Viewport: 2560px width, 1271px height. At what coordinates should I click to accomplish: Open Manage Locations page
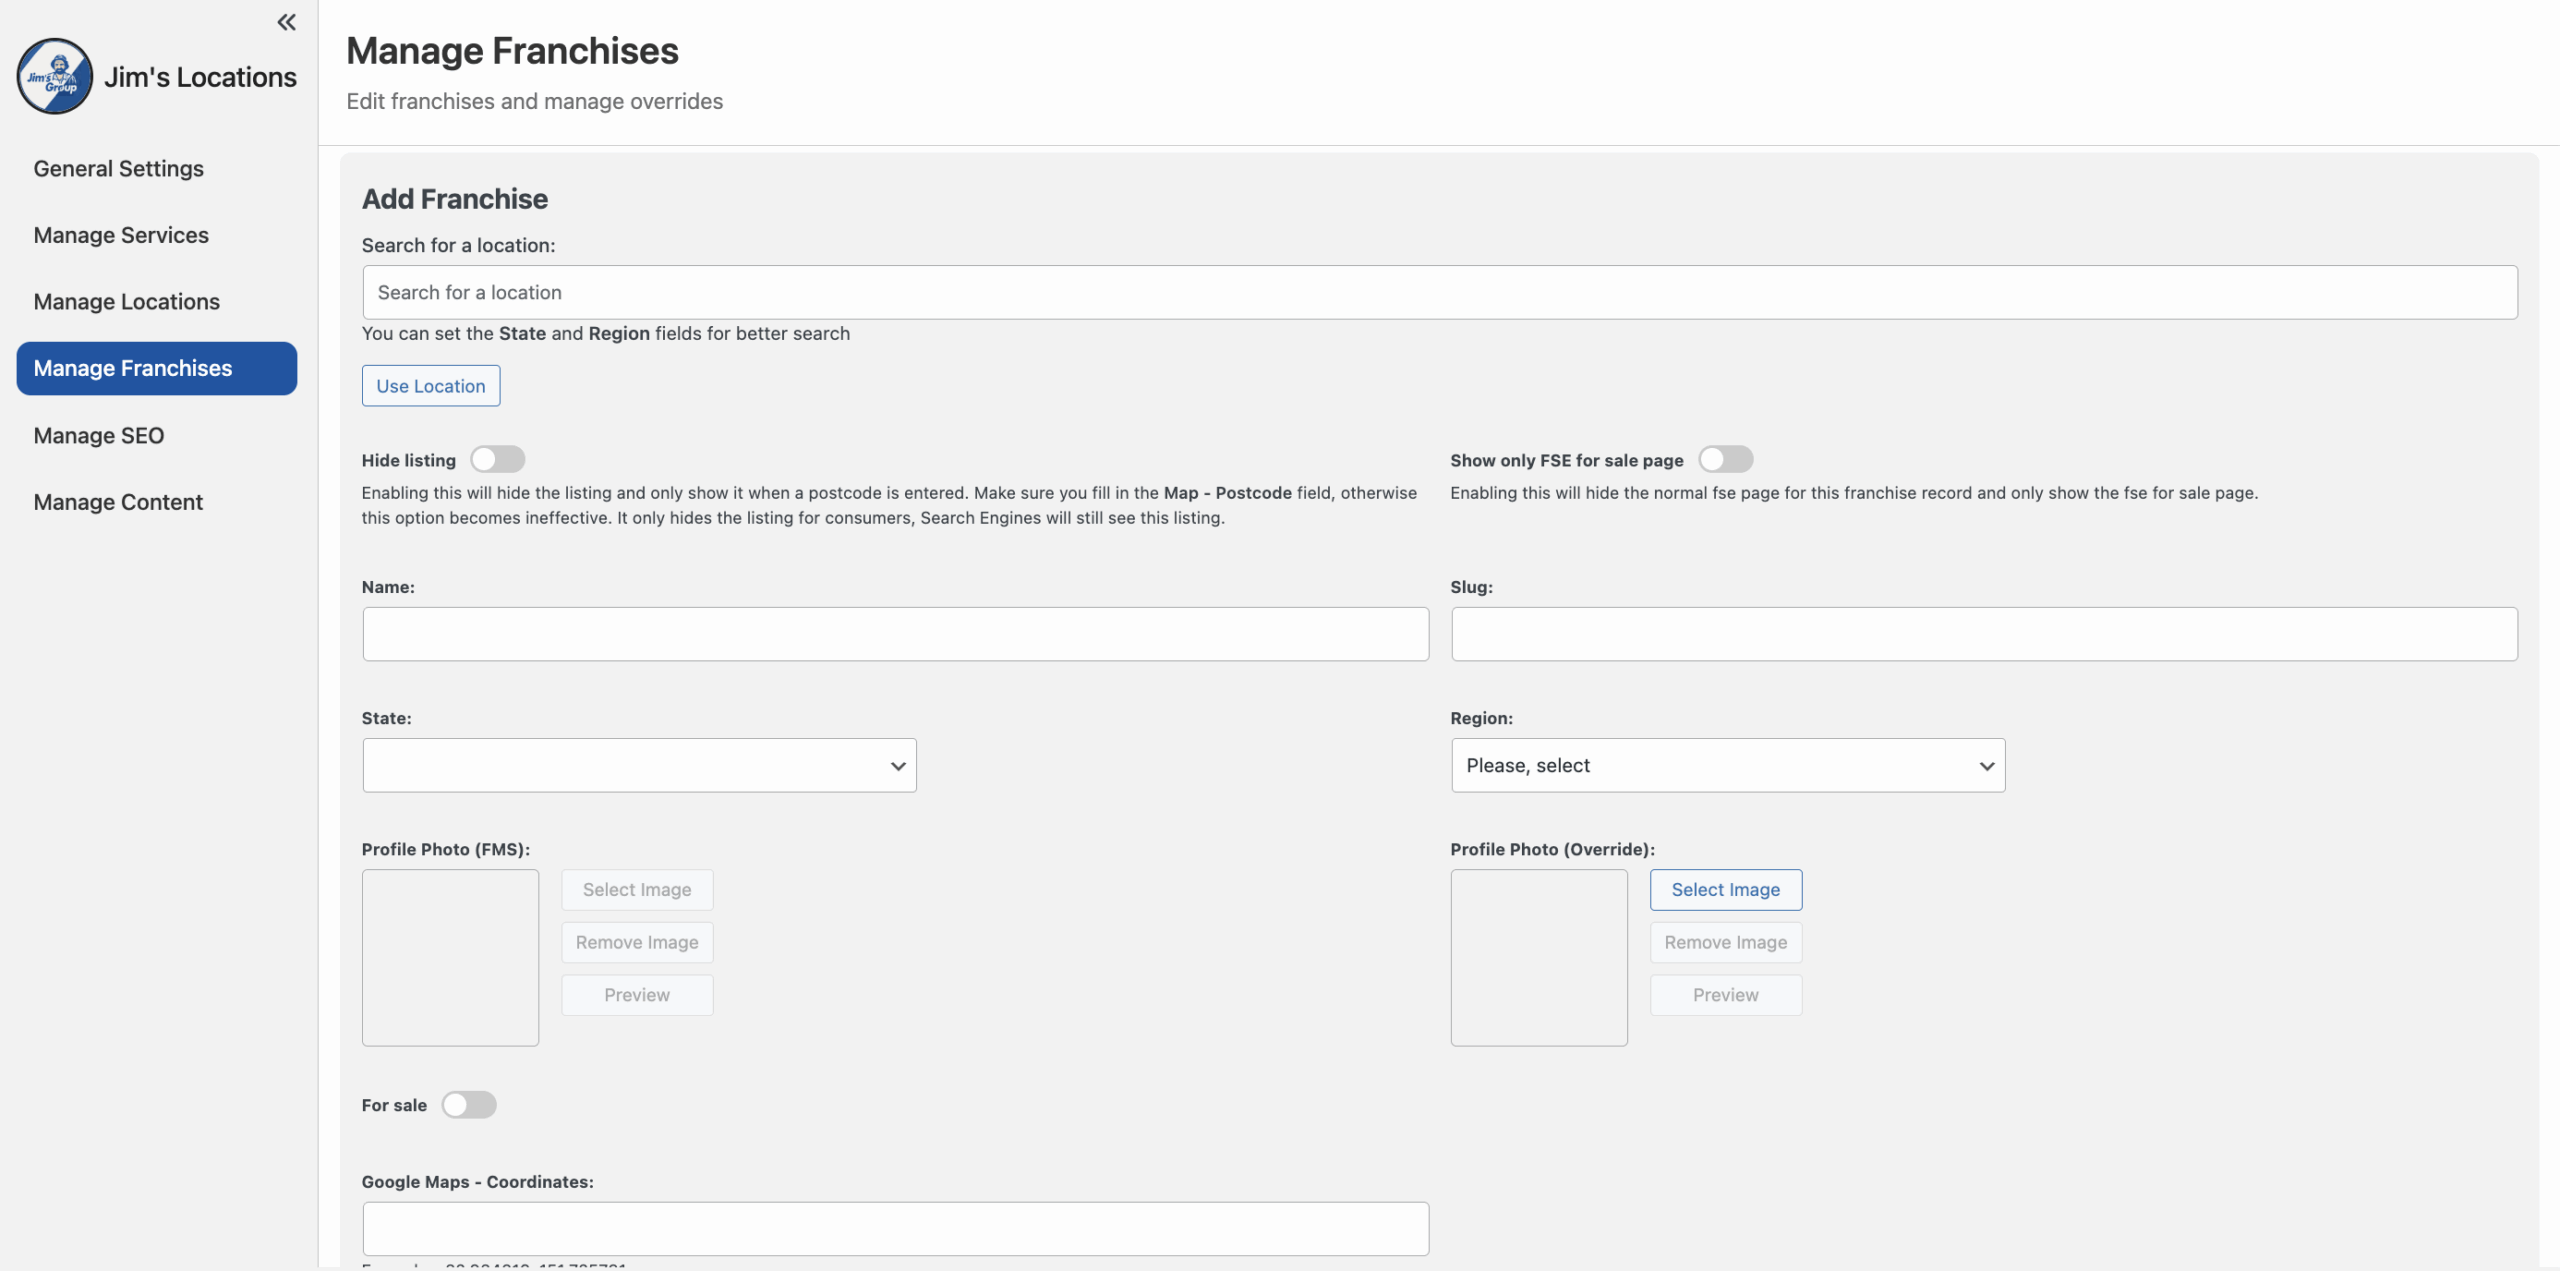pos(126,301)
